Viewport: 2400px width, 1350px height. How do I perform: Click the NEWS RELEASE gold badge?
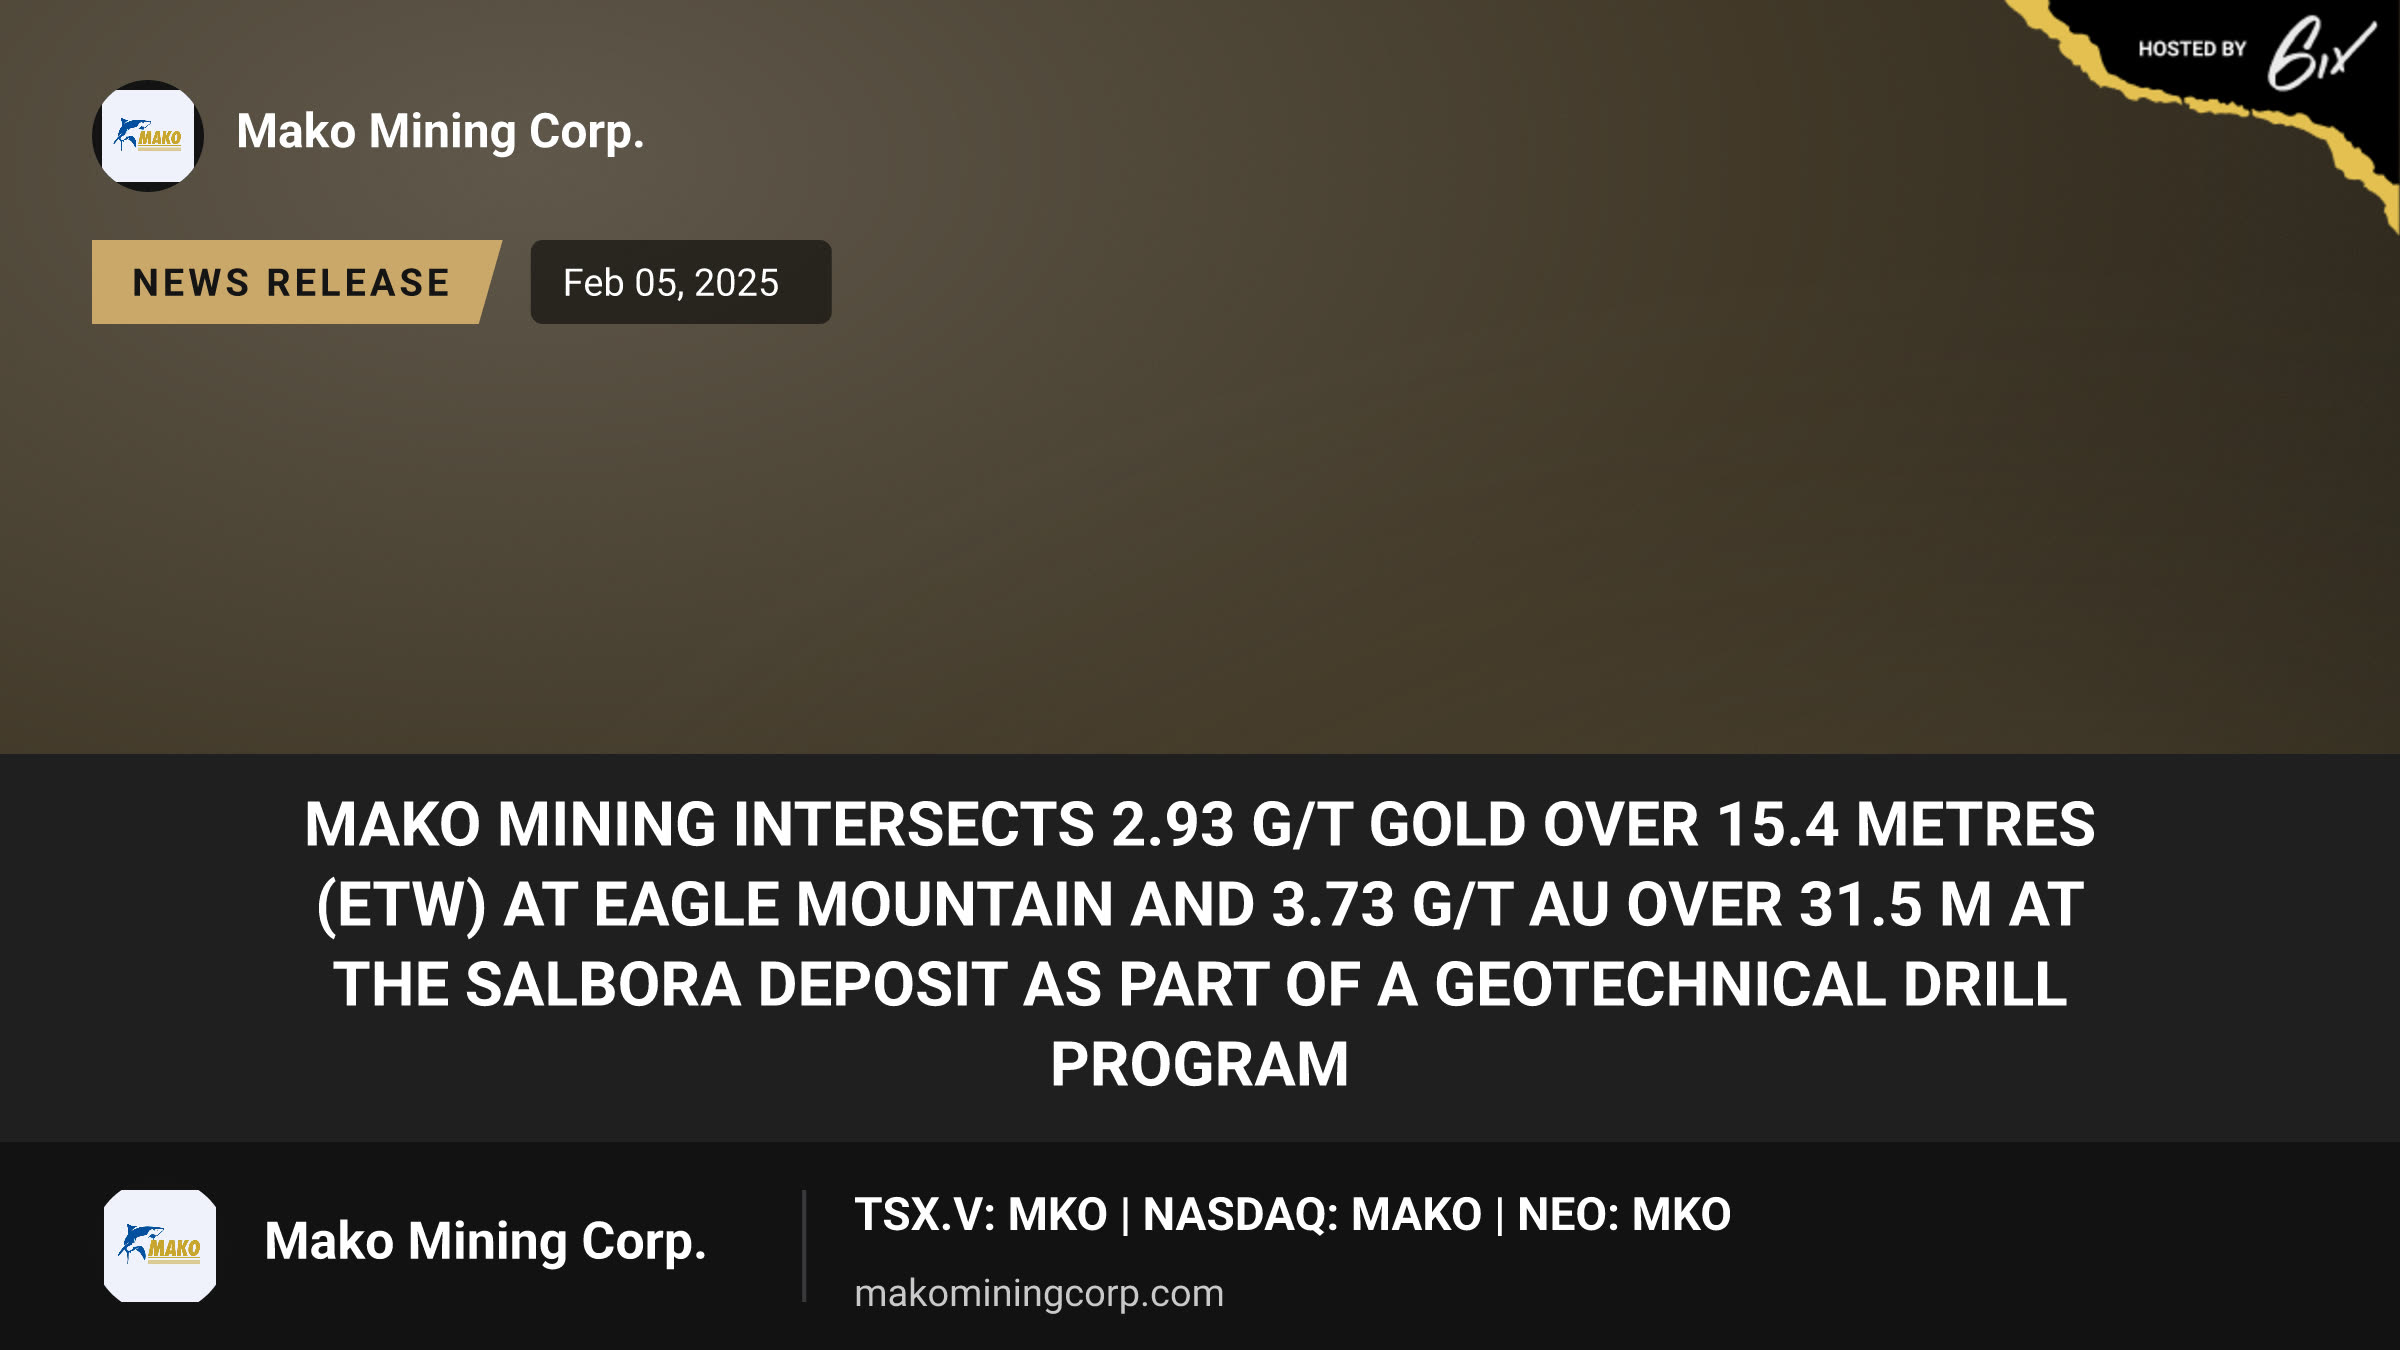[x=296, y=282]
